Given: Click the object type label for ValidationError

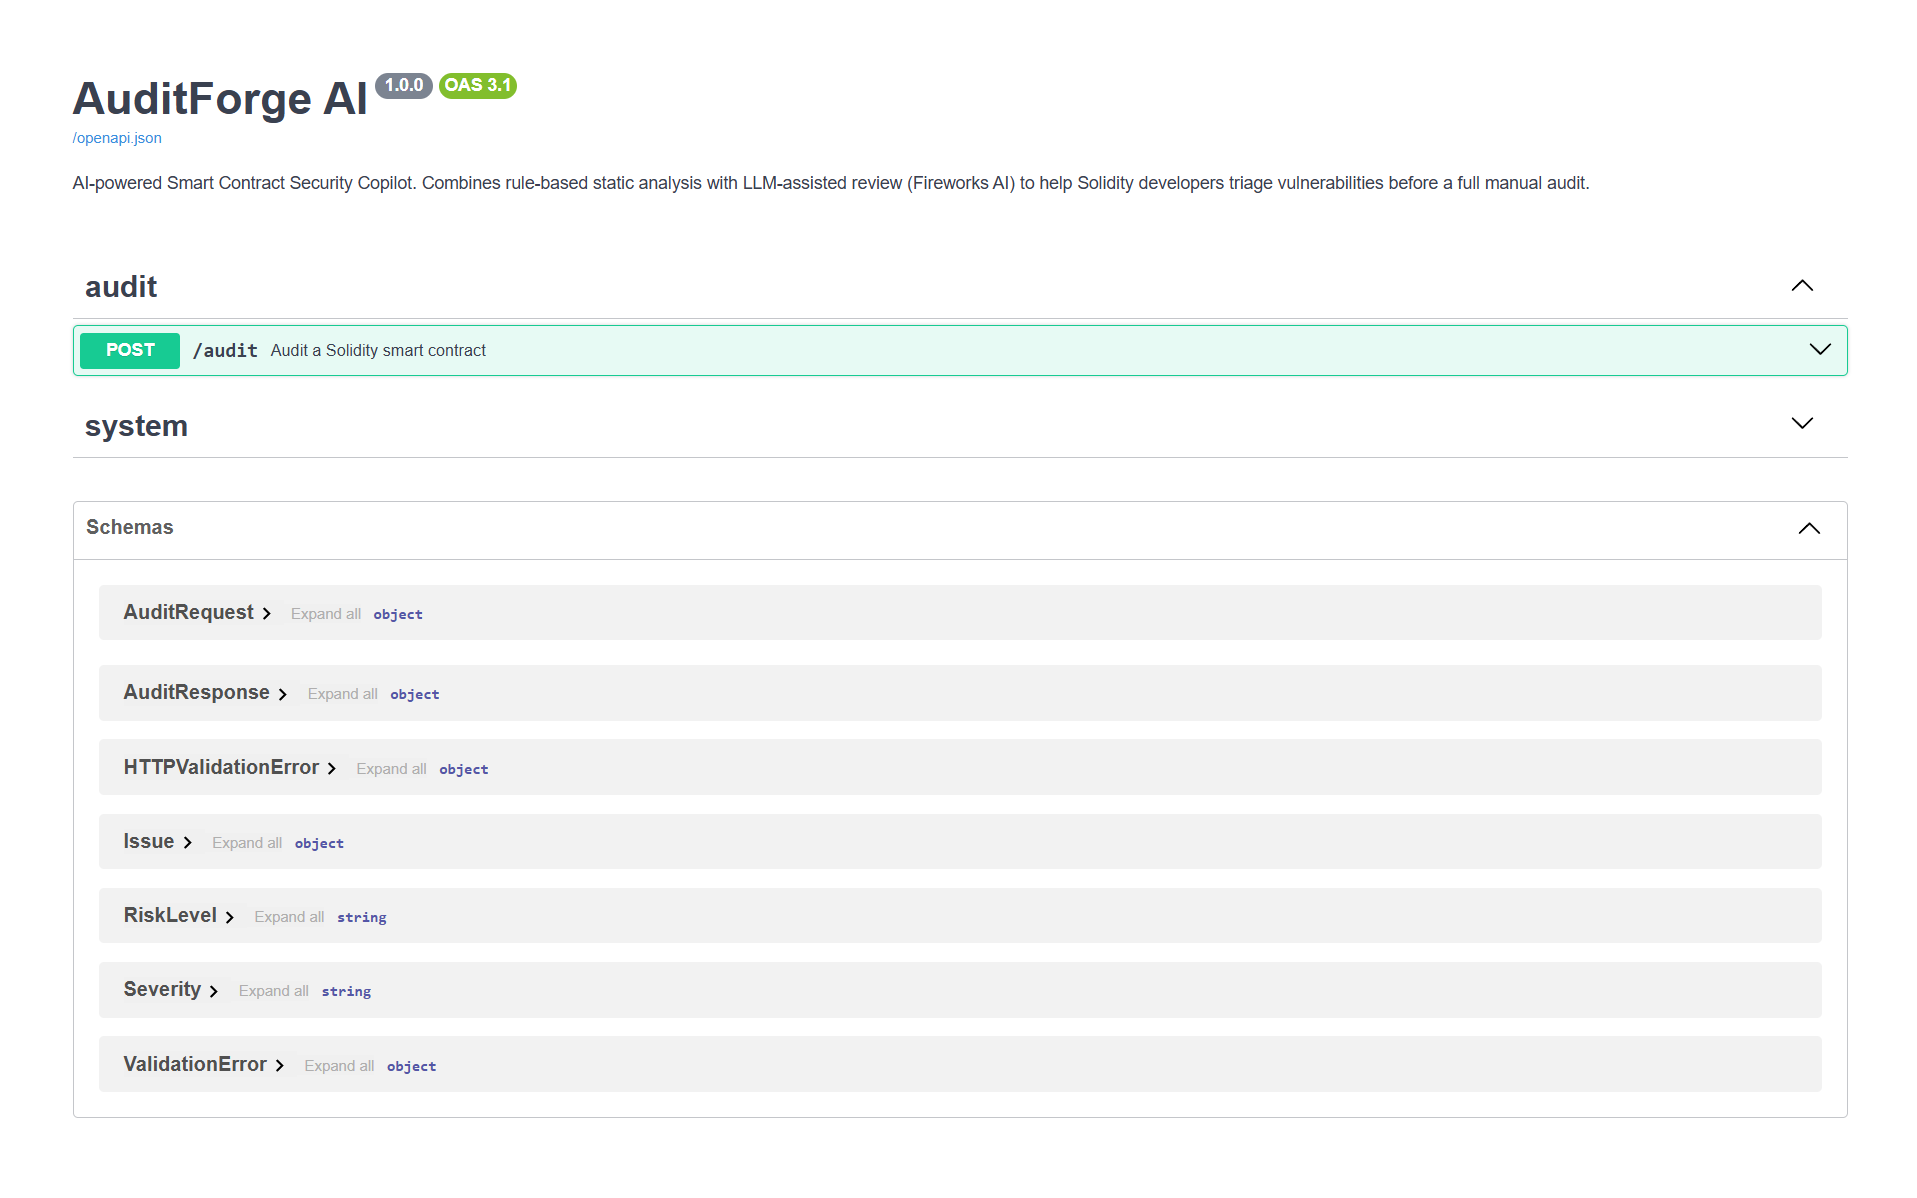Looking at the screenshot, I should pyautogui.click(x=412, y=1066).
